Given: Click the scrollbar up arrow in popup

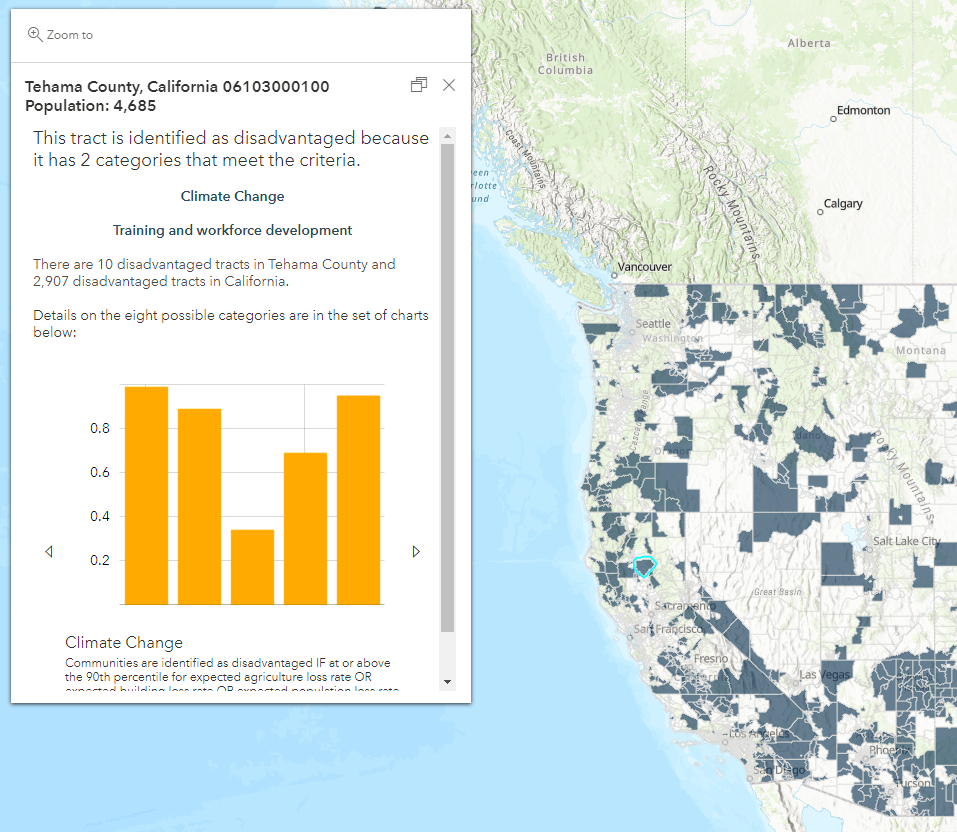Looking at the screenshot, I should 448,135.
